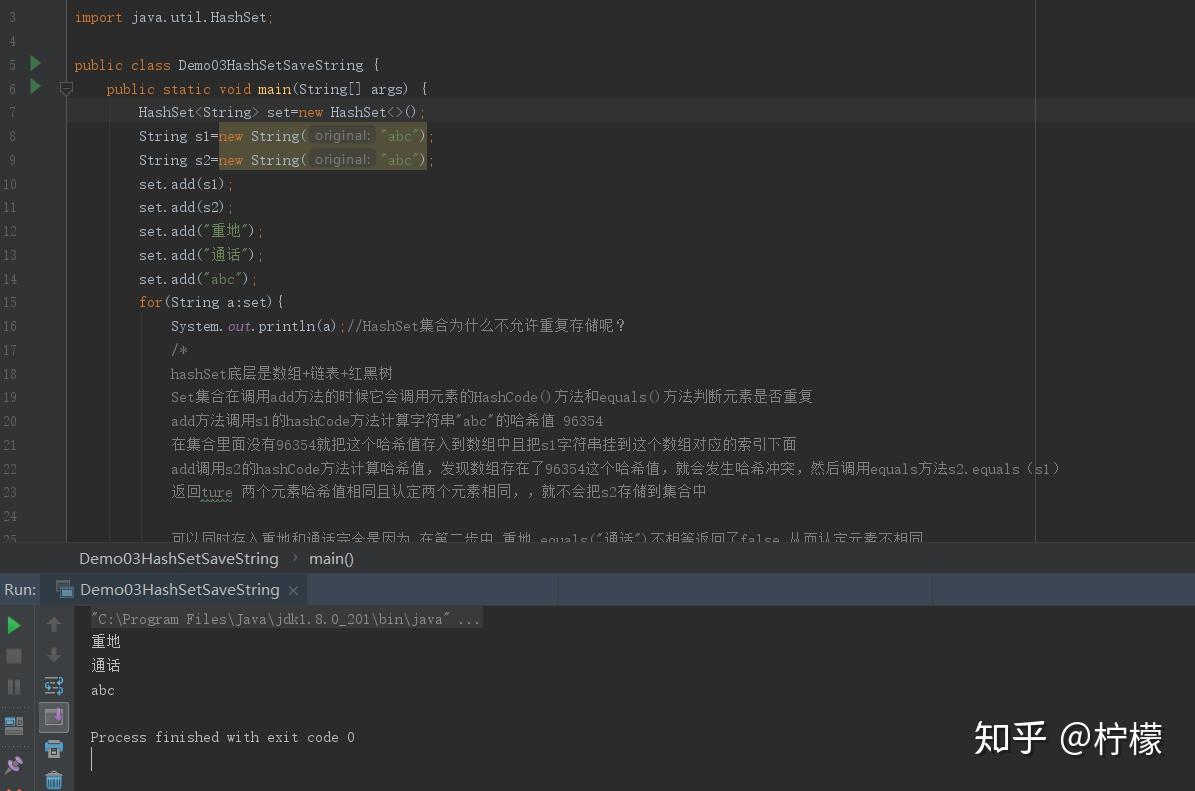
Task: Toggle Scroll to End in console
Action: click(54, 717)
